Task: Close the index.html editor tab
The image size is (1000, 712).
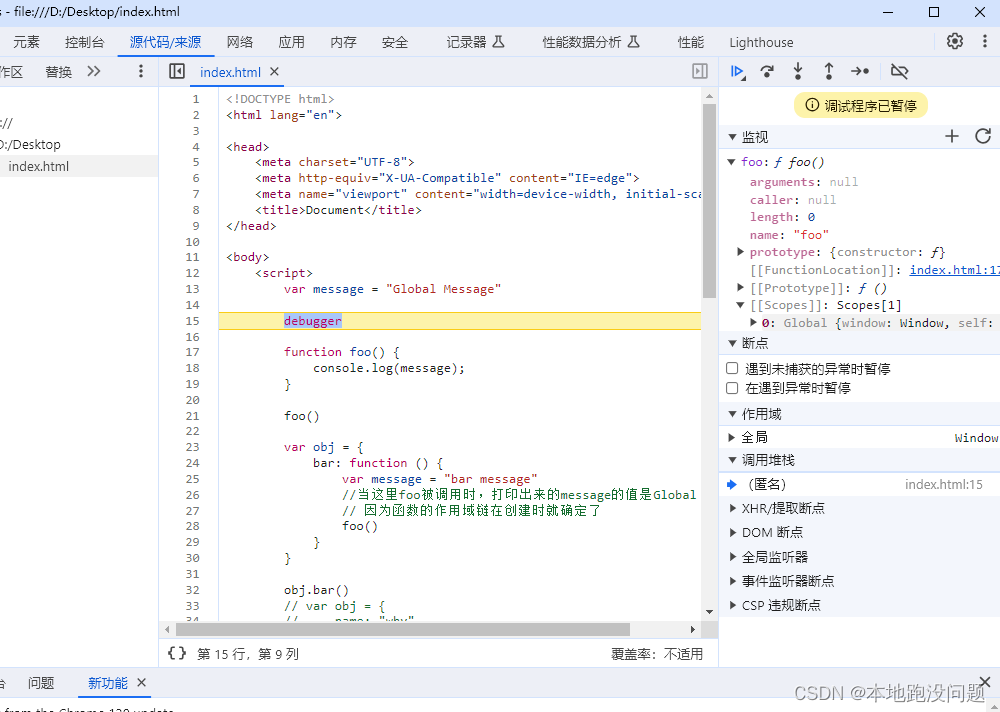Action: [274, 71]
